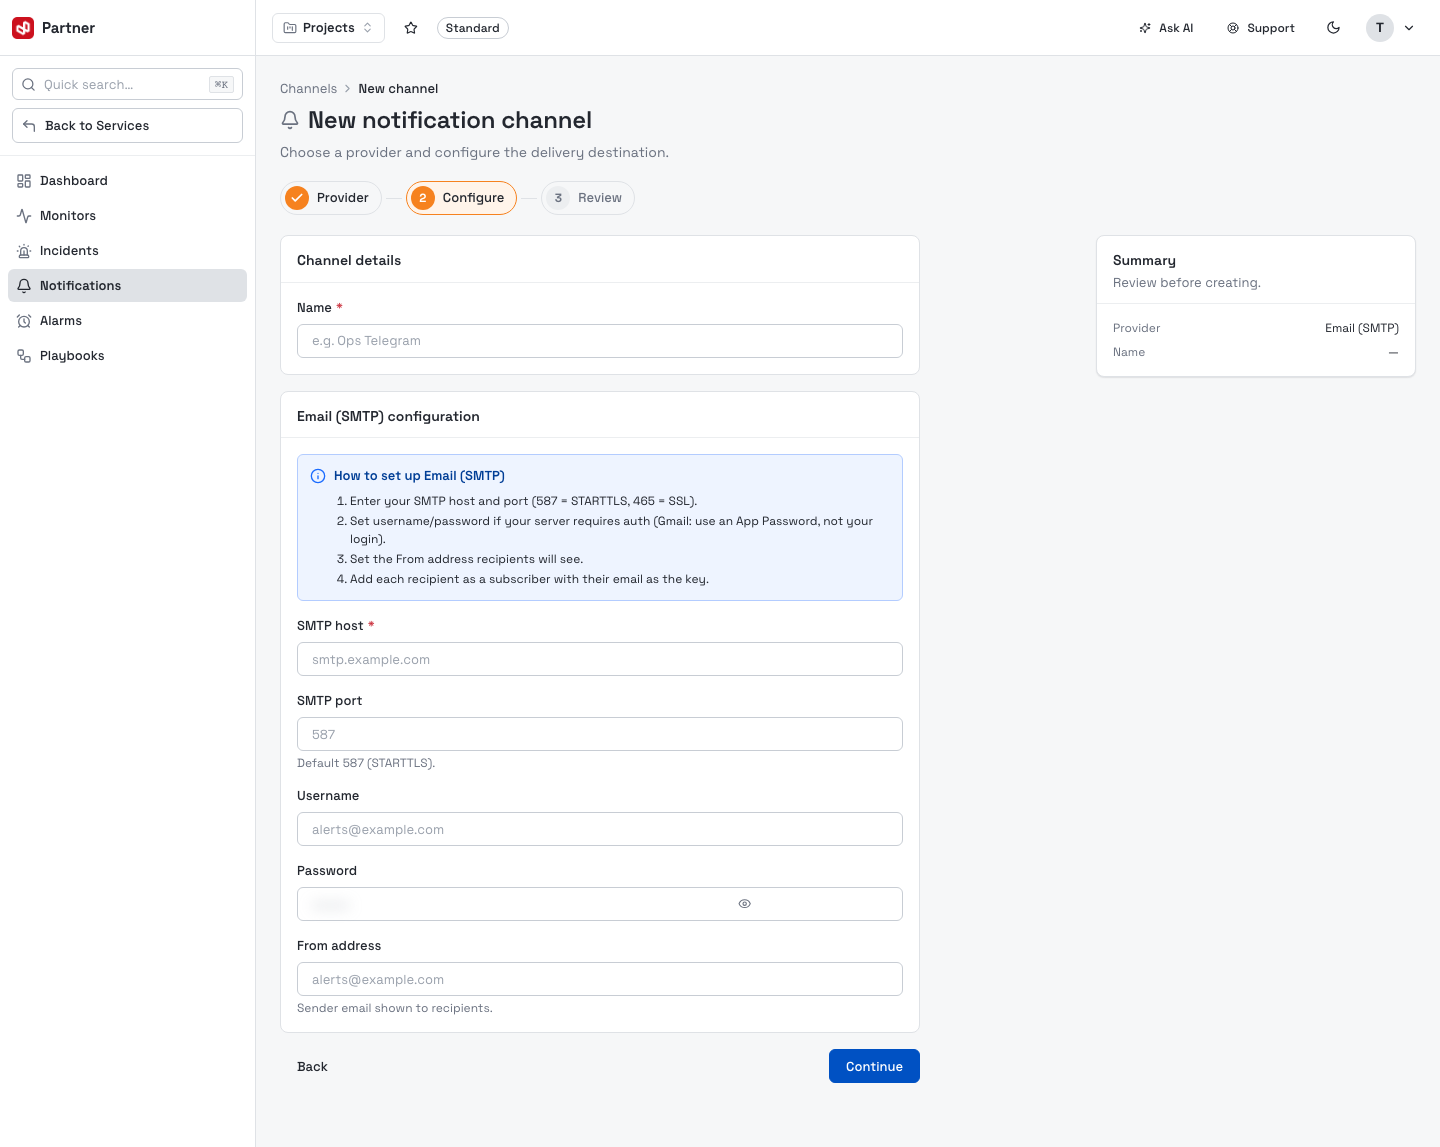The height and width of the screenshot is (1147, 1440).
Task: Open Support link in header
Action: (x=1261, y=28)
